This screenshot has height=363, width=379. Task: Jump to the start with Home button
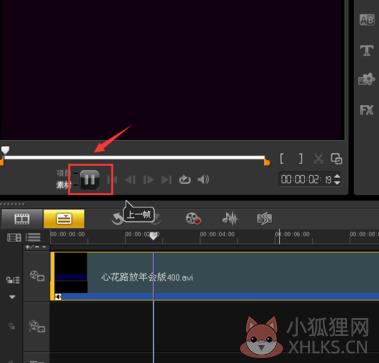tap(112, 180)
